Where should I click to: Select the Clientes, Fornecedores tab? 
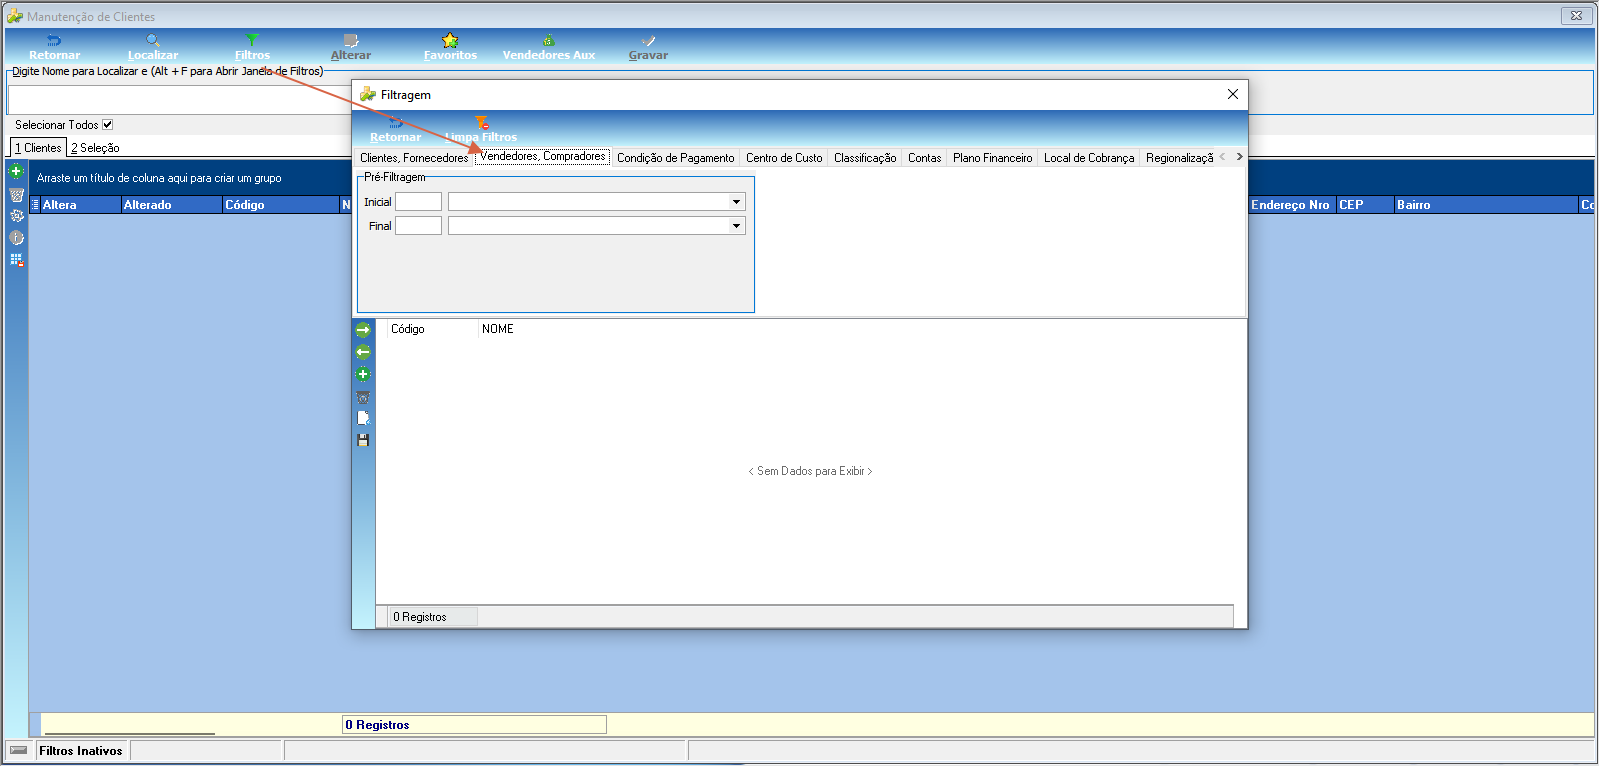click(x=414, y=158)
